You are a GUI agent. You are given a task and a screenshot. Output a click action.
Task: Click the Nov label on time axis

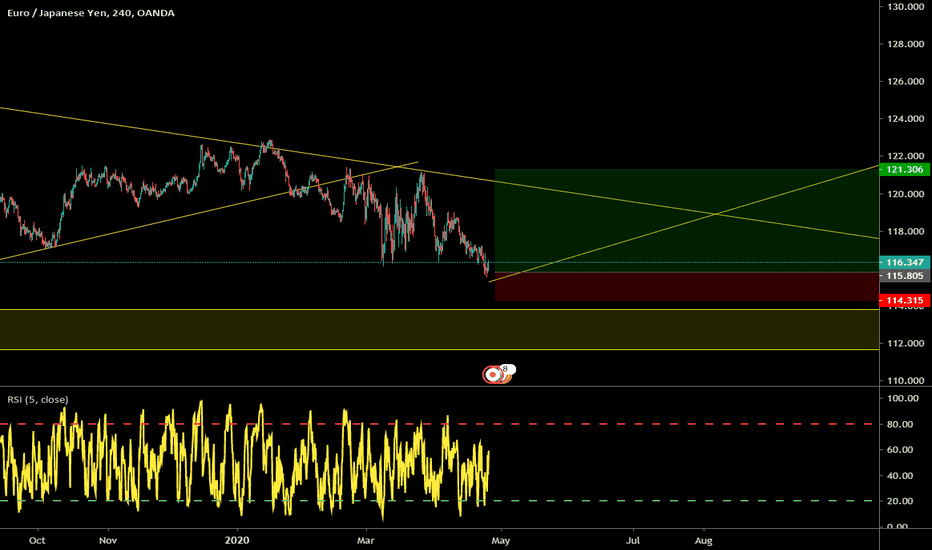[108, 540]
